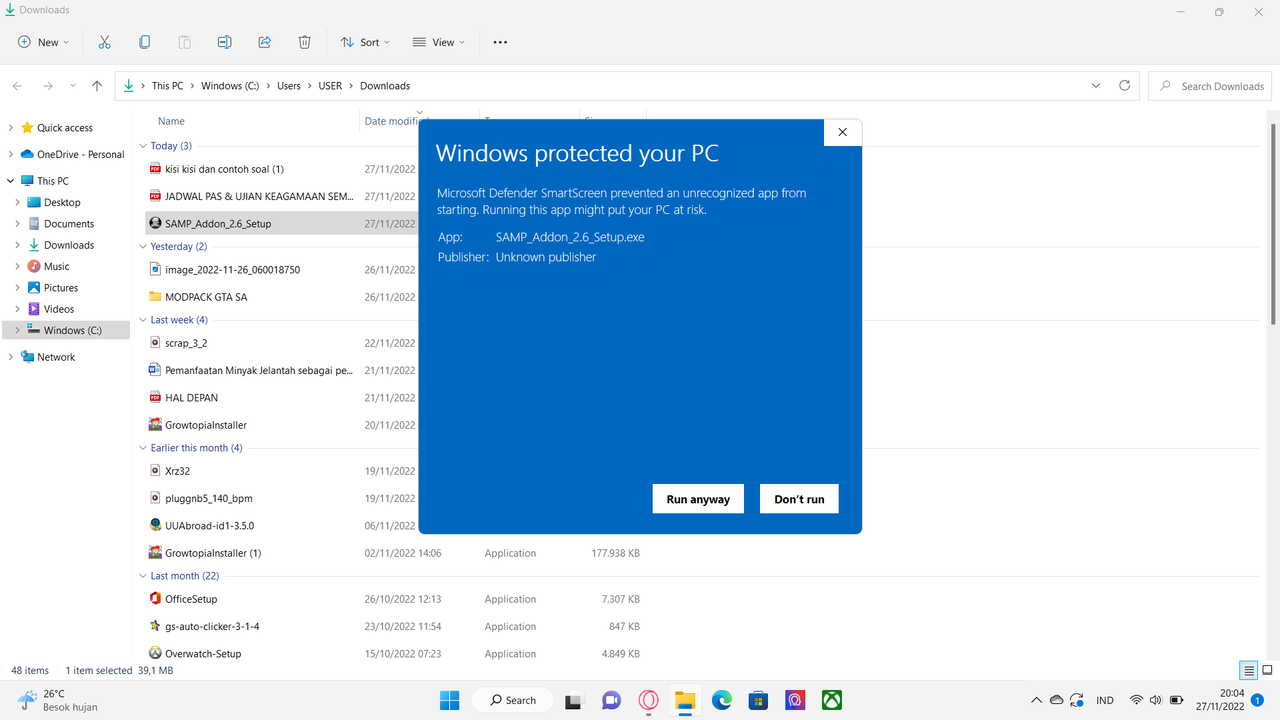The image size is (1280, 720).
Task: Click the Search button on the taskbar
Action: [x=513, y=700]
